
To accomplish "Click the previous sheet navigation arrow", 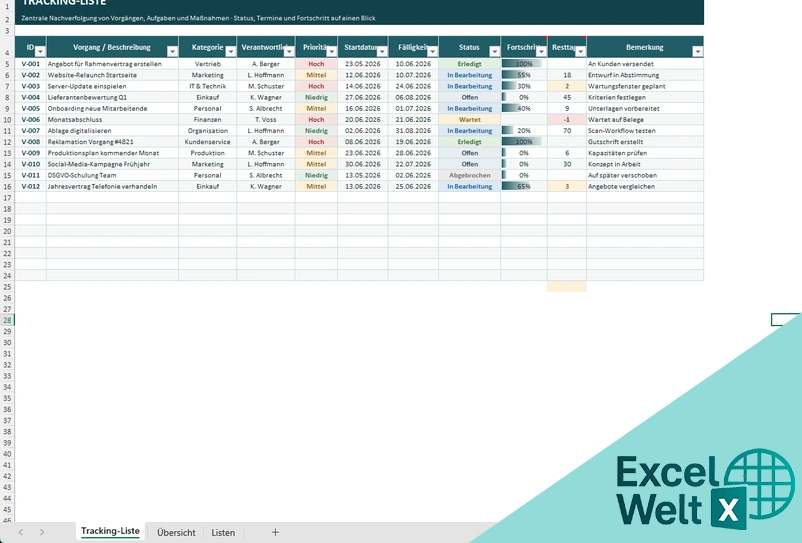I will 20,532.
